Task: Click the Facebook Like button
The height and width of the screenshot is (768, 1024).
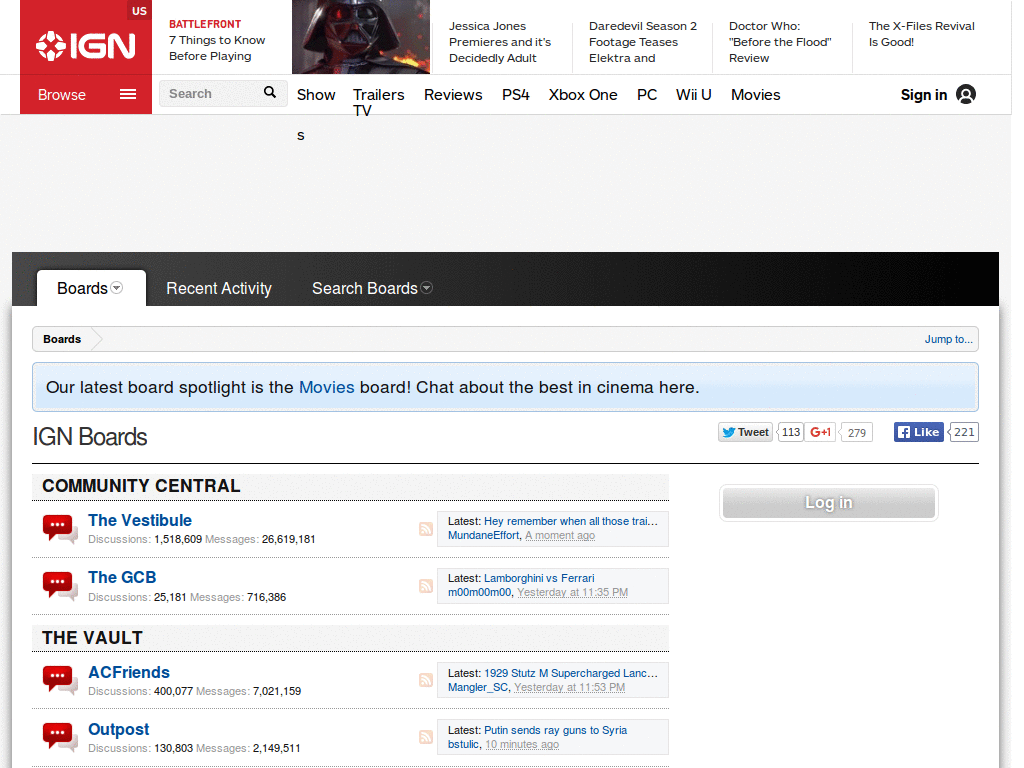Action: [x=917, y=432]
